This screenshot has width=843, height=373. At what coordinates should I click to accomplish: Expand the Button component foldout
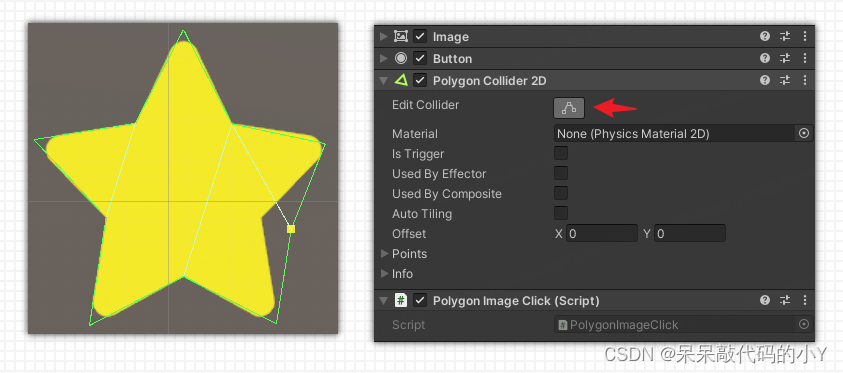pyautogui.click(x=383, y=59)
